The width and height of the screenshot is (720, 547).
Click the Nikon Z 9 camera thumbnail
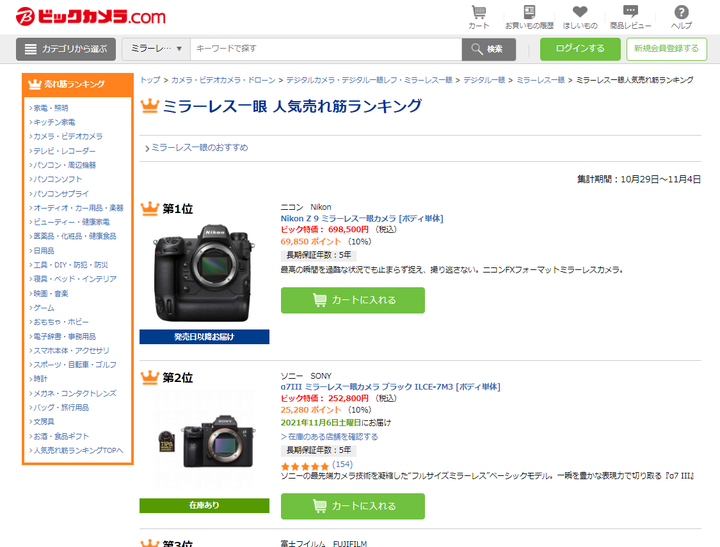(x=204, y=273)
